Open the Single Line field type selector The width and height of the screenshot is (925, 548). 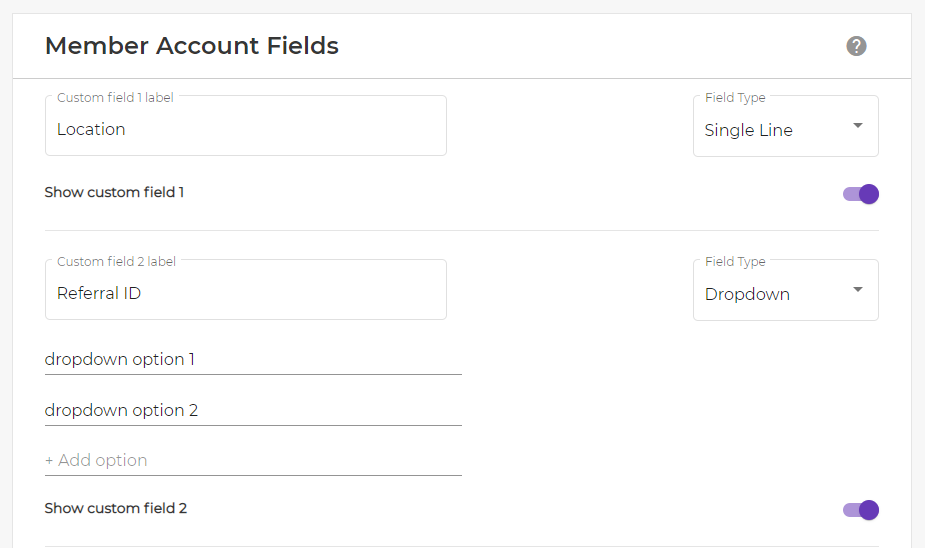[786, 126]
